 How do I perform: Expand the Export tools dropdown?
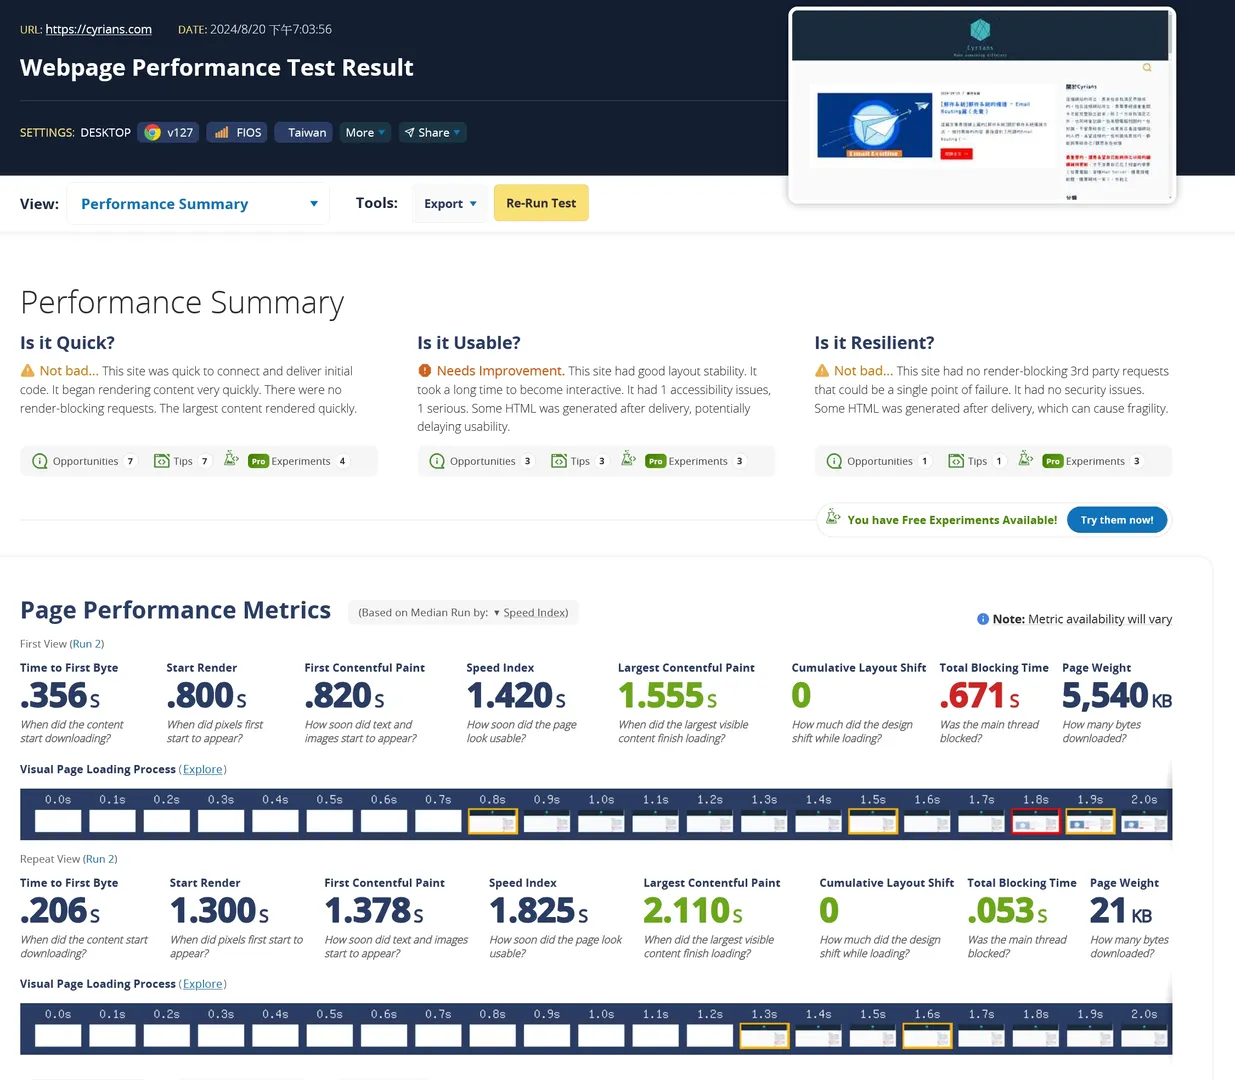pyautogui.click(x=449, y=202)
